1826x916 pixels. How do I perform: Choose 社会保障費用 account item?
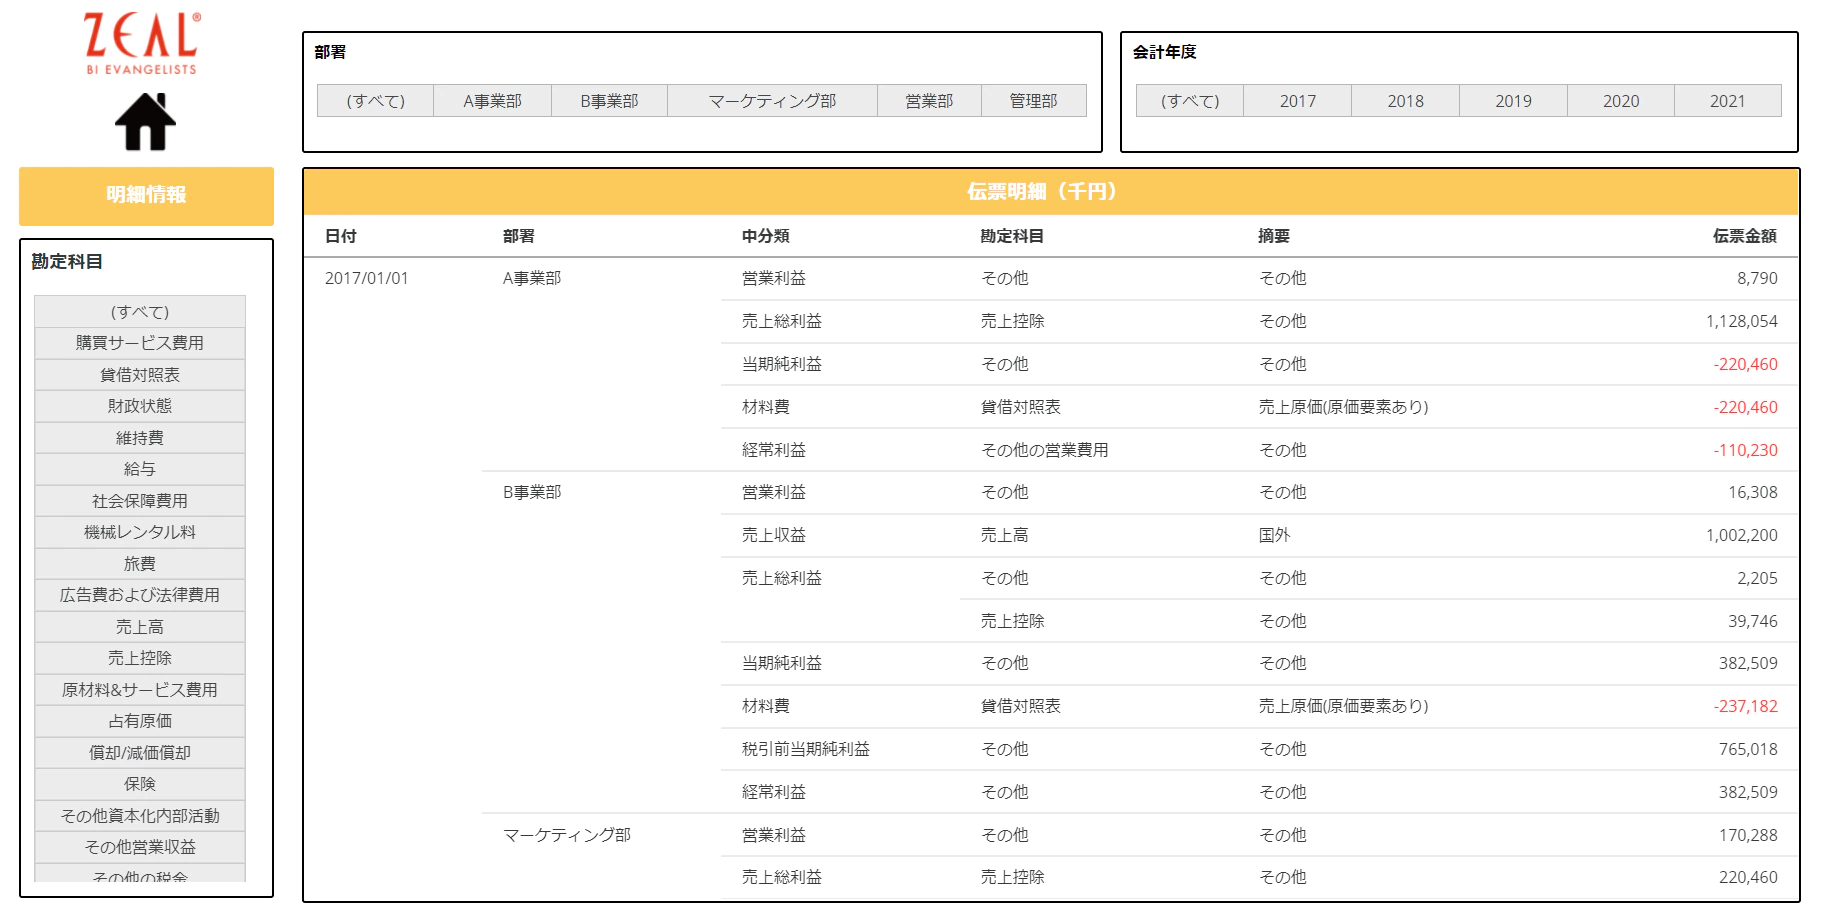pyautogui.click(x=140, y=501)
